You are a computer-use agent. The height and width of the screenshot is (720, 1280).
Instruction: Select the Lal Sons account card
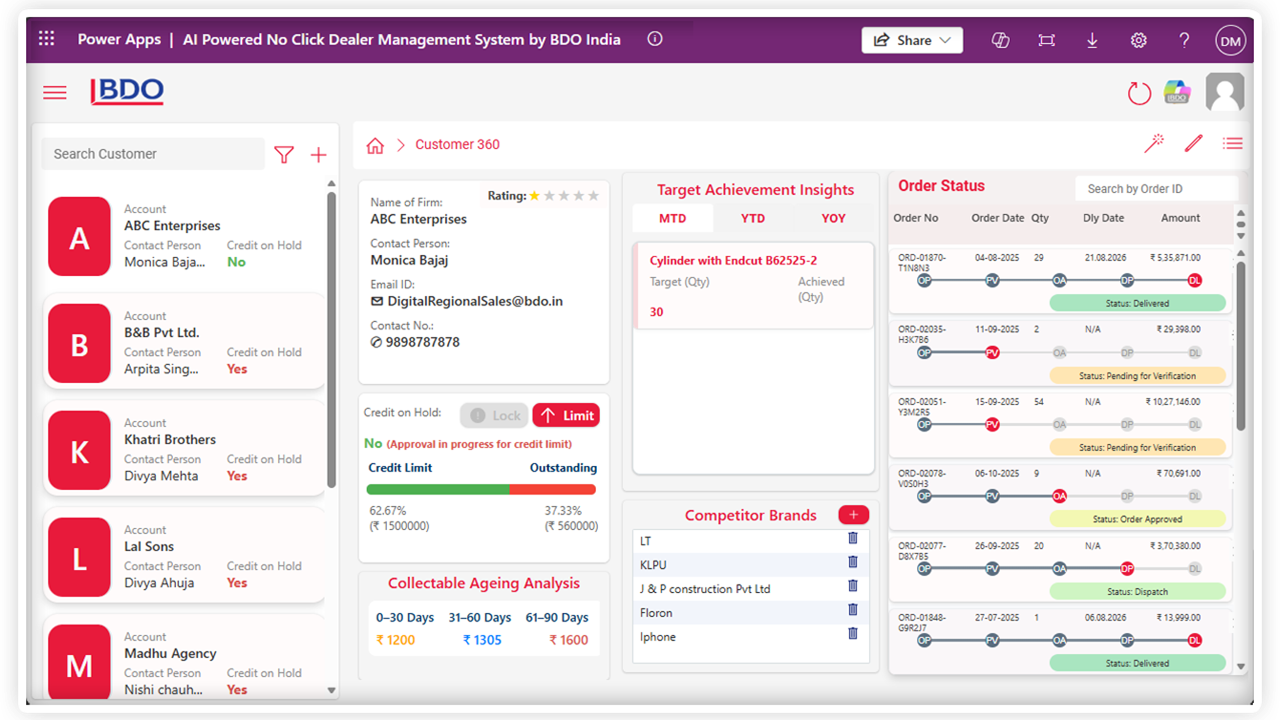186,556
